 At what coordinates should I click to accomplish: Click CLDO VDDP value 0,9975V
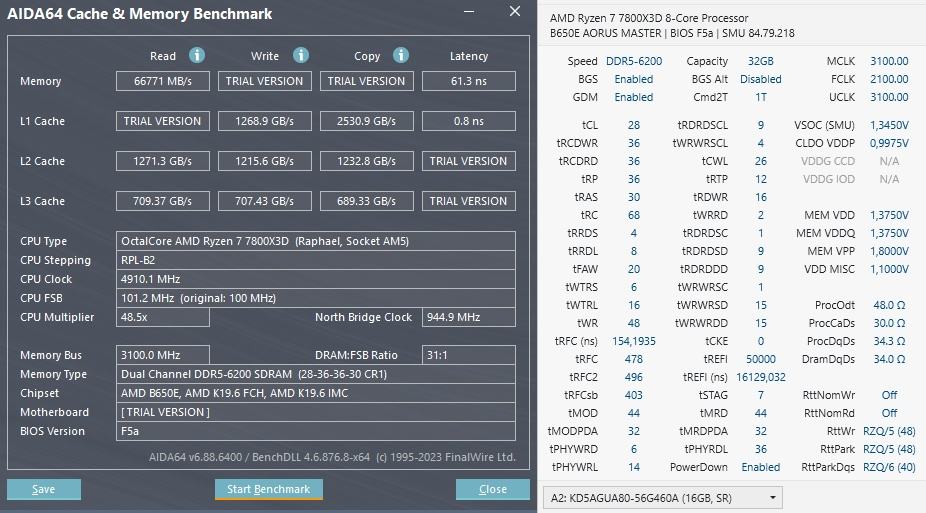click(889, 143)
